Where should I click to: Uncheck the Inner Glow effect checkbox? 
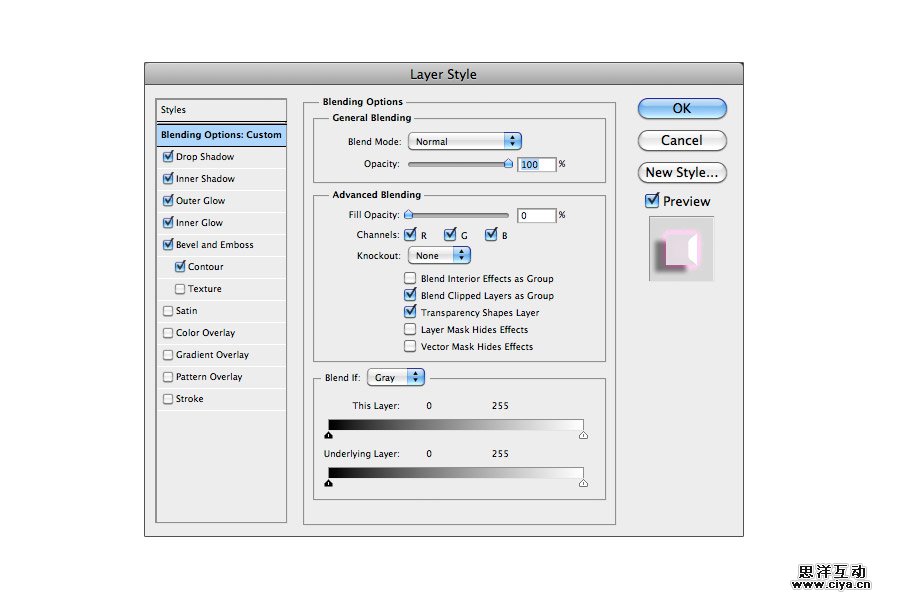[168, 222]
